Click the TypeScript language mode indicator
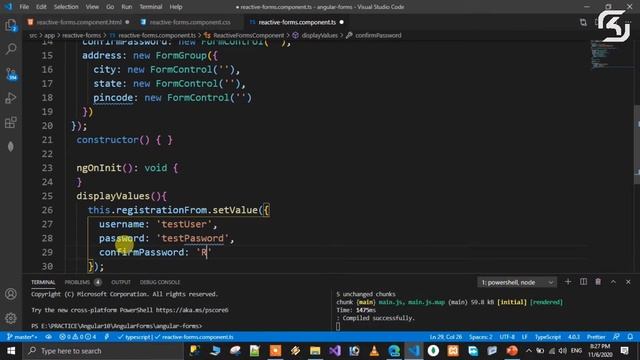Screen dimensions: 640x360 (547, 337)
